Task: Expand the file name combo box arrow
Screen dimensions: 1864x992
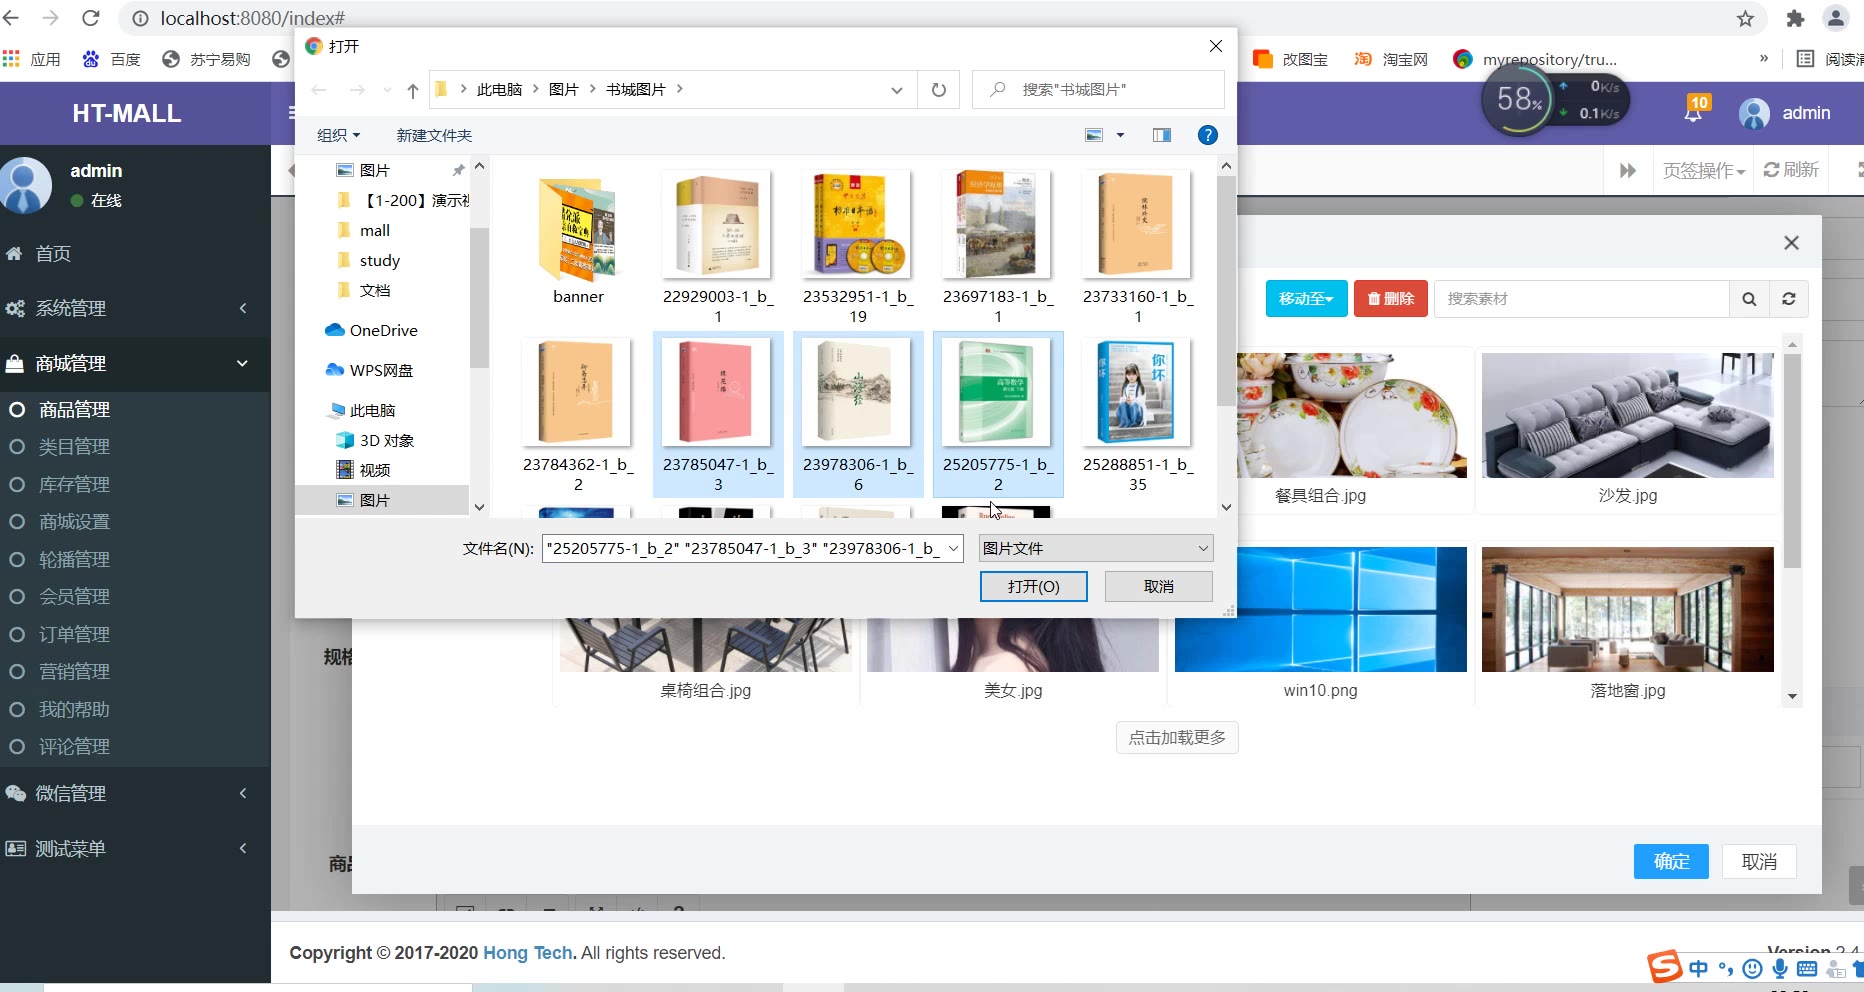Action: [954, 548]
